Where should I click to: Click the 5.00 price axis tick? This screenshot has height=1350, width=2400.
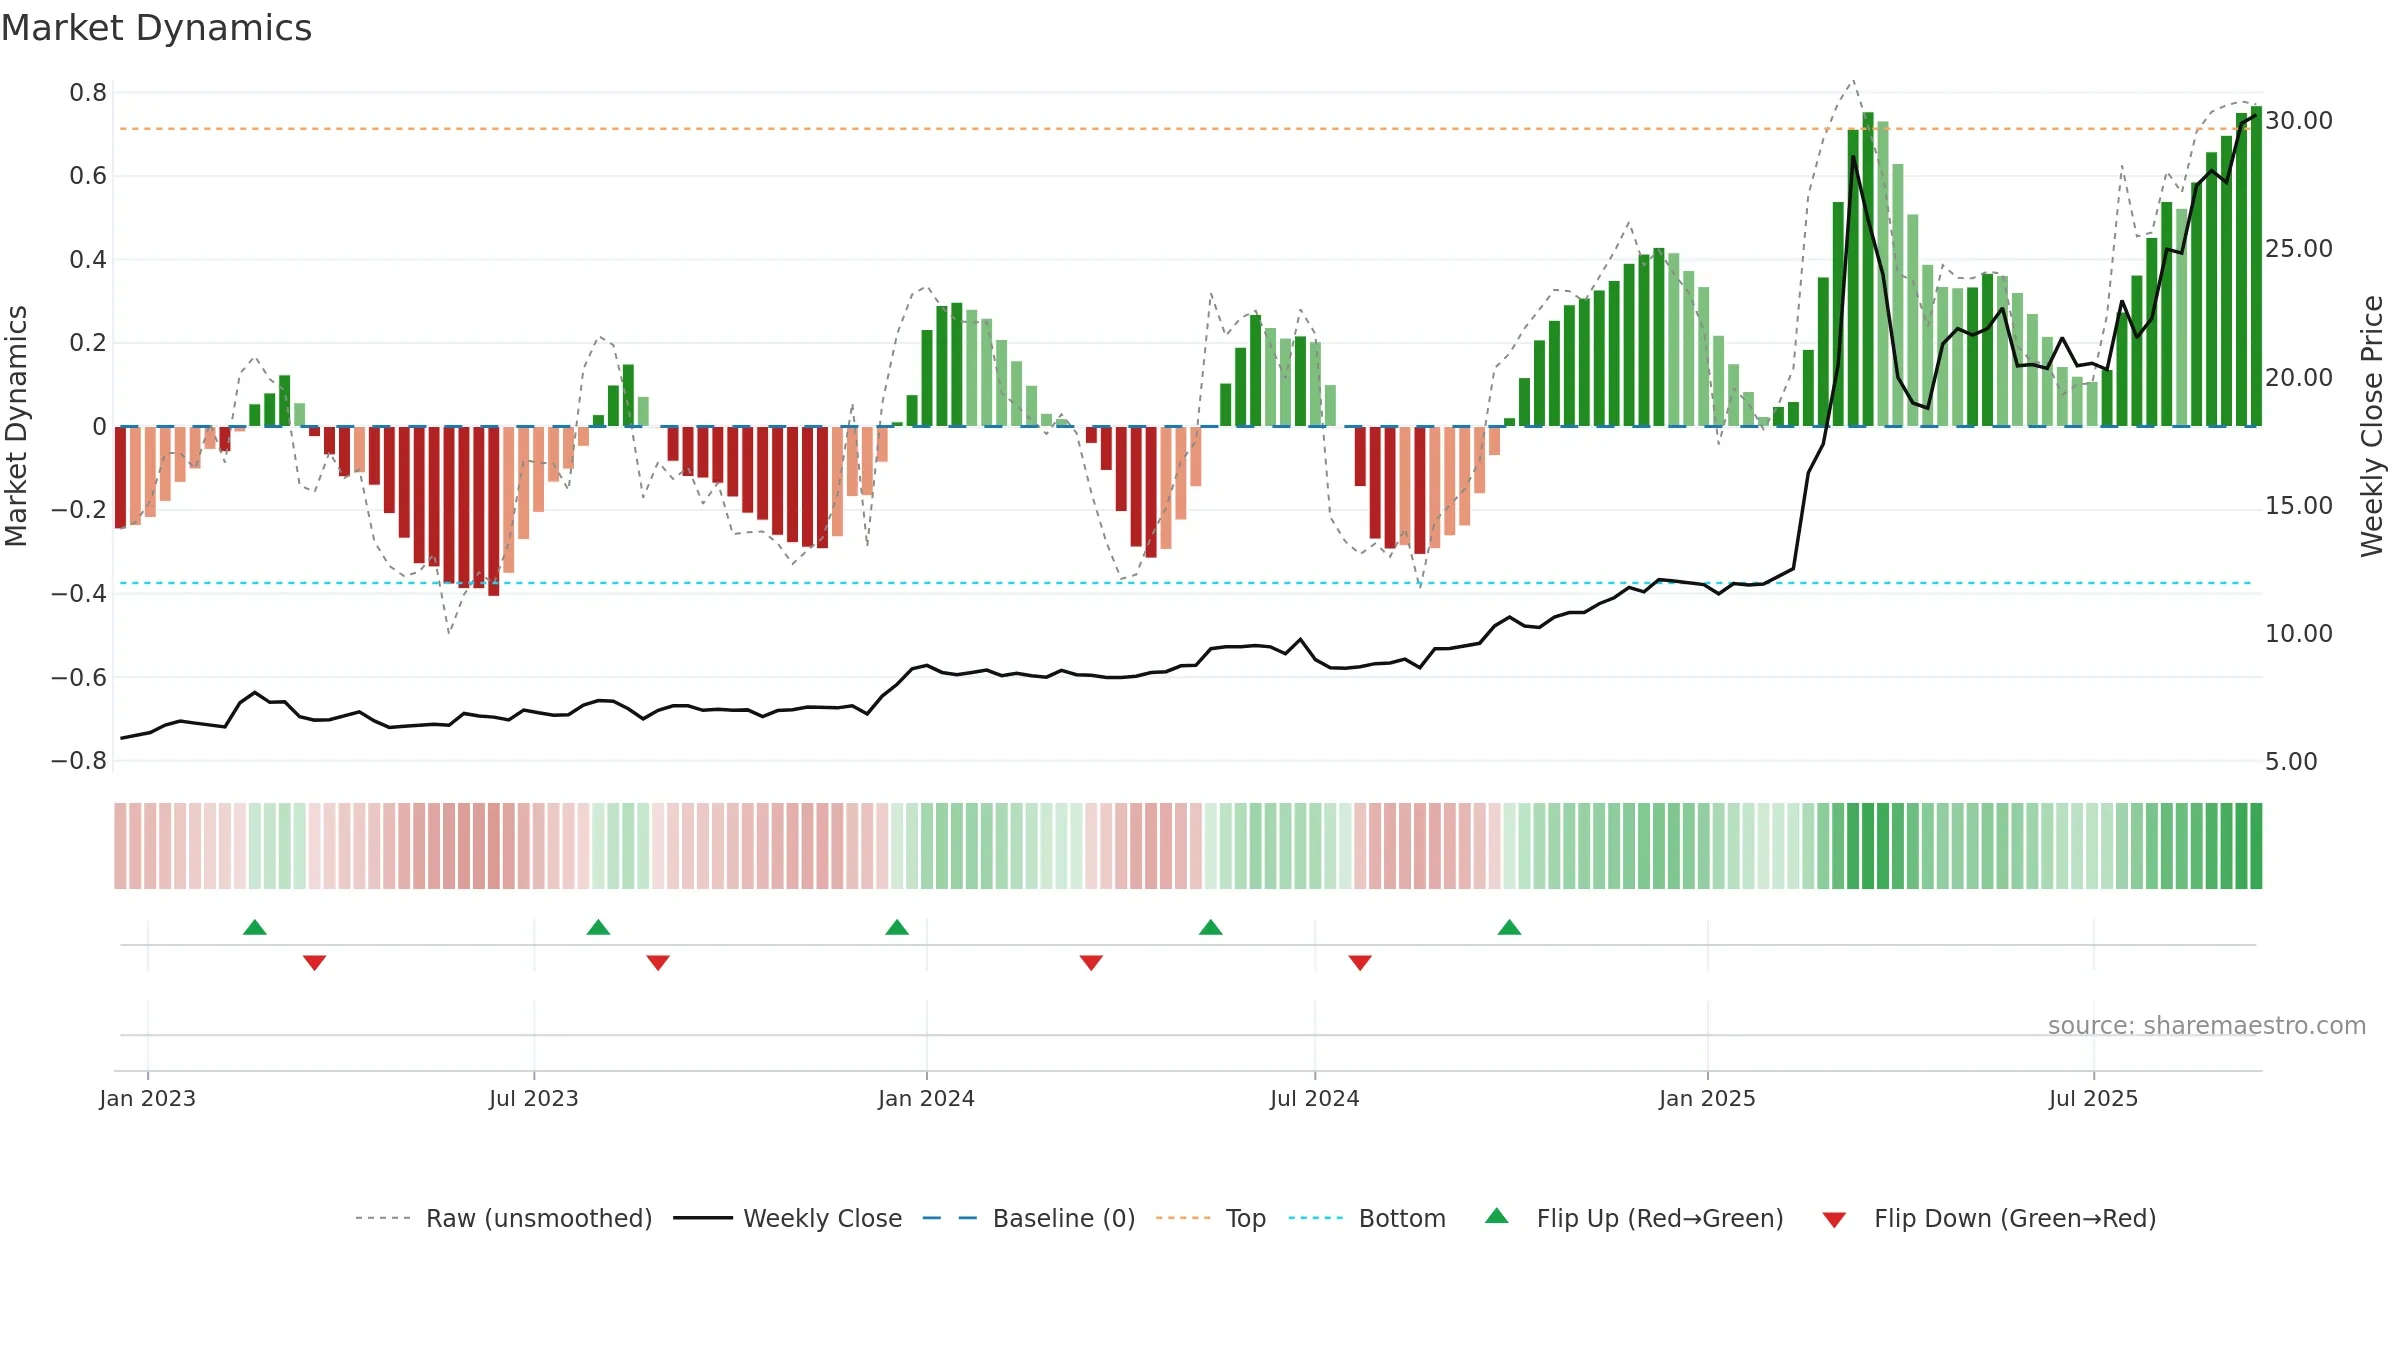(x=2291, y=762)
